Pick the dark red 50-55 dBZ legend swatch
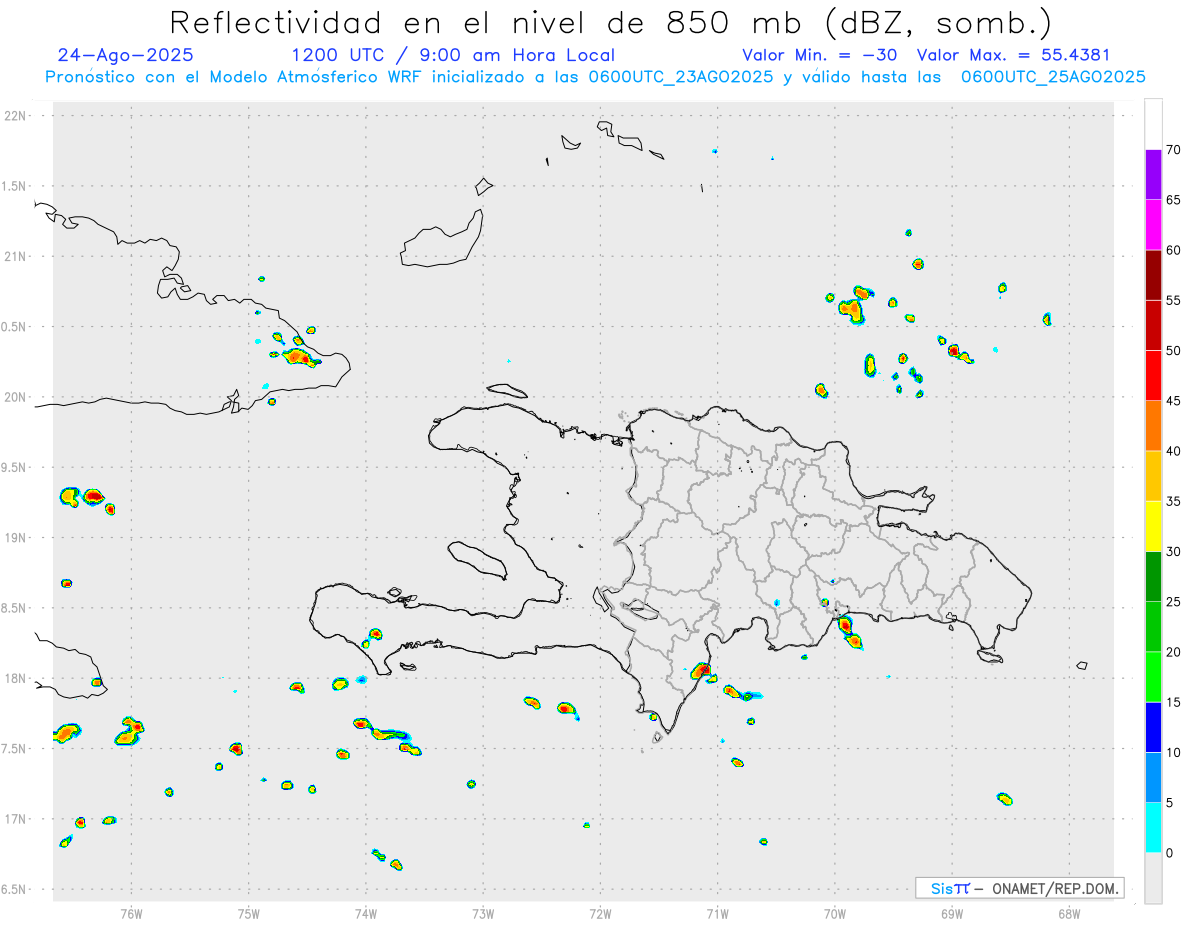The width and height of the screenshot is (1200, 927). pyautogui.click(x=1154, y=325)
